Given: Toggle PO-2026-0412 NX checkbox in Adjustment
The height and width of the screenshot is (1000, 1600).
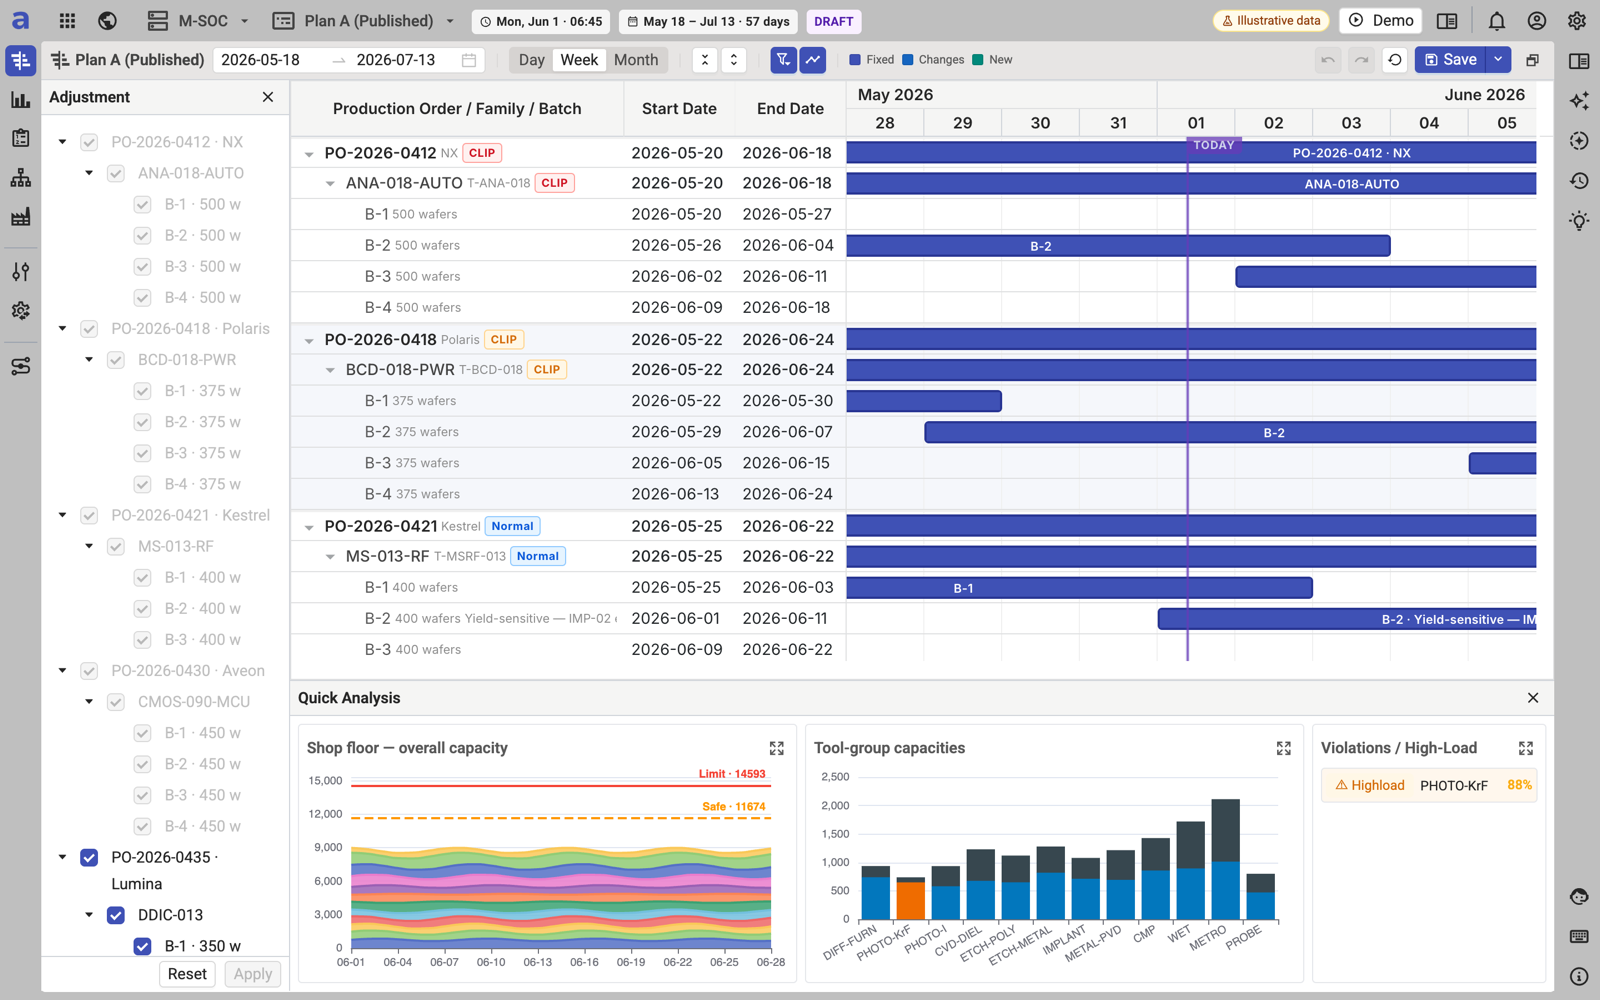Looking at the screenshot, I should (x=89, y=142).
